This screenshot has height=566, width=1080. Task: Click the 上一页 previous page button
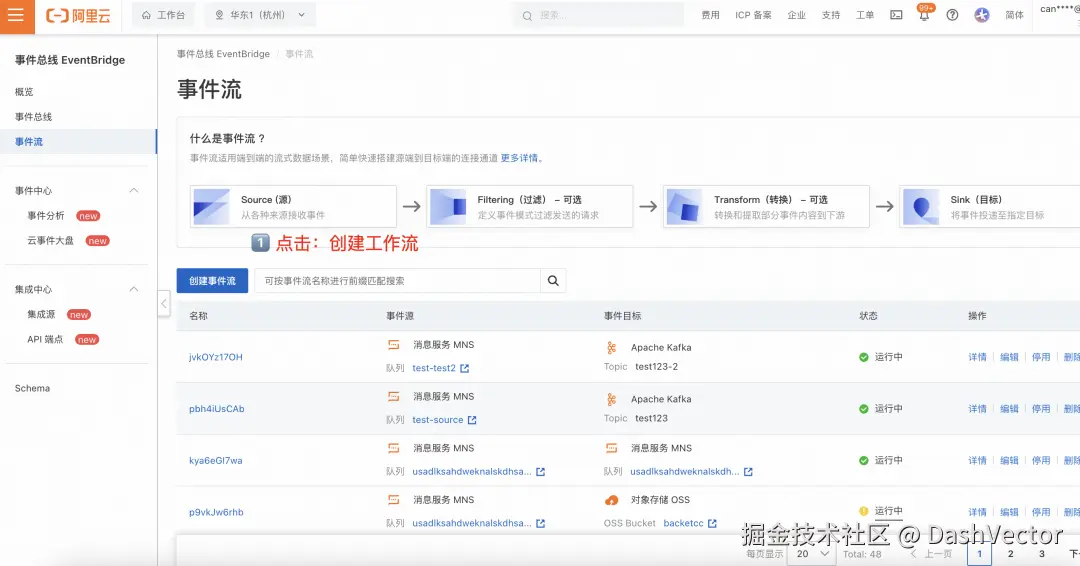point(931,554)
